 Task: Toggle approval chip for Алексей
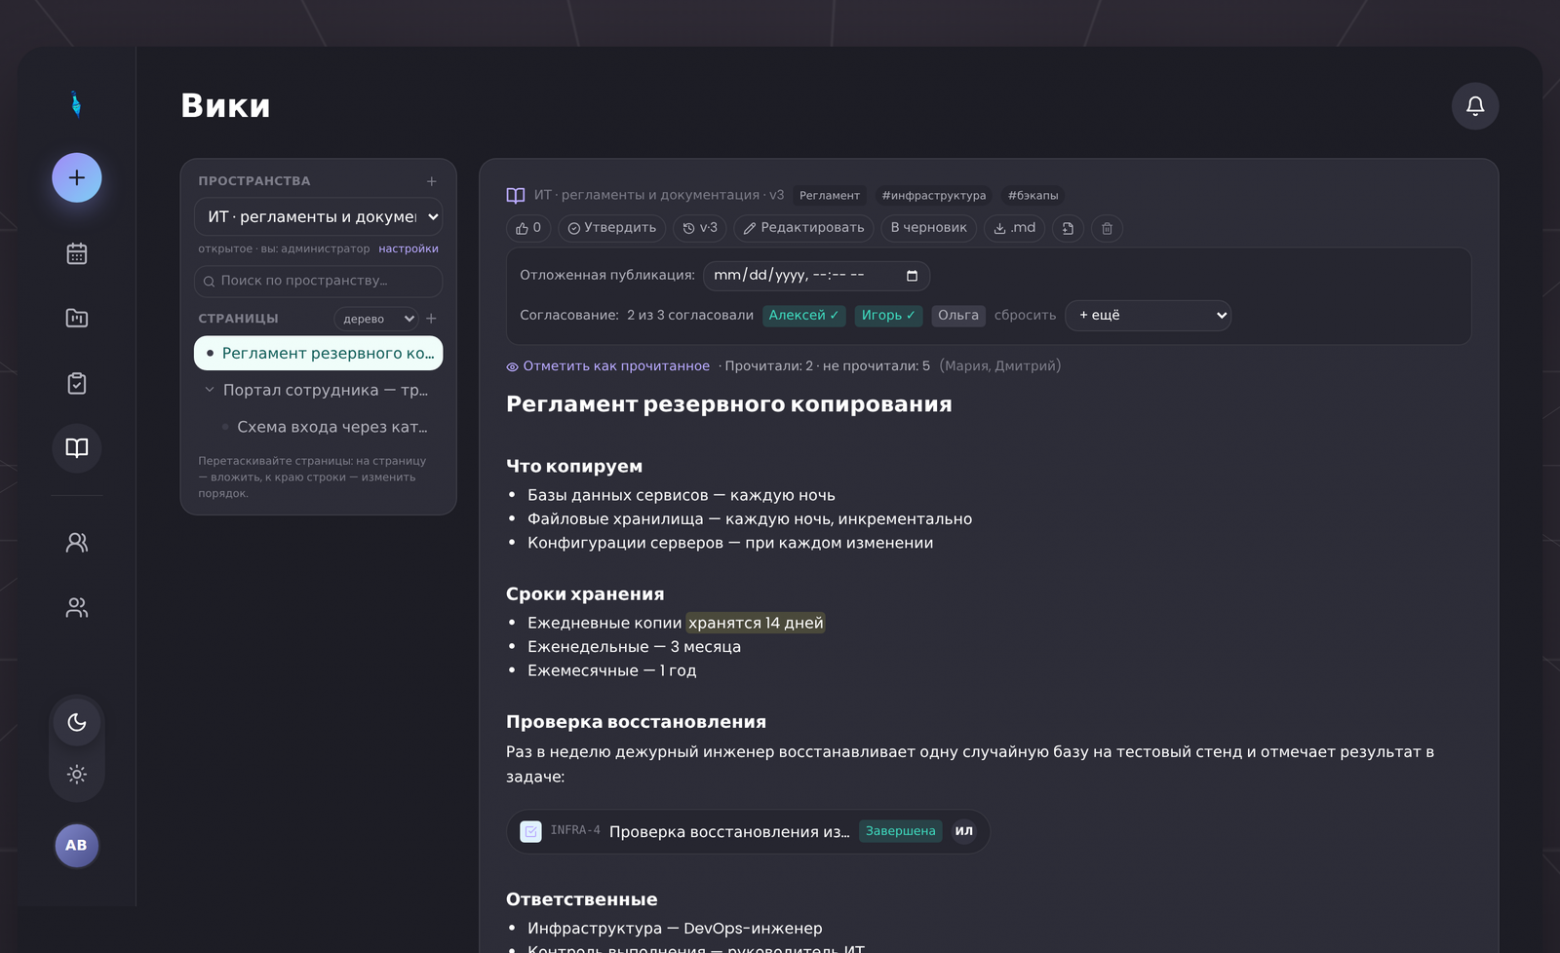pyautogui.click(x=804, y=316)
